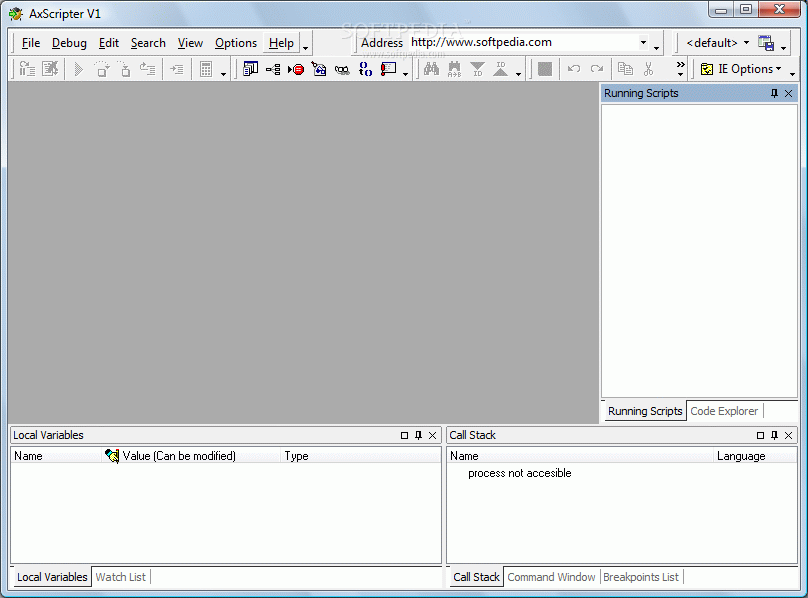Open the Search menu
The image size is (808, 598).
click(148, 43)
